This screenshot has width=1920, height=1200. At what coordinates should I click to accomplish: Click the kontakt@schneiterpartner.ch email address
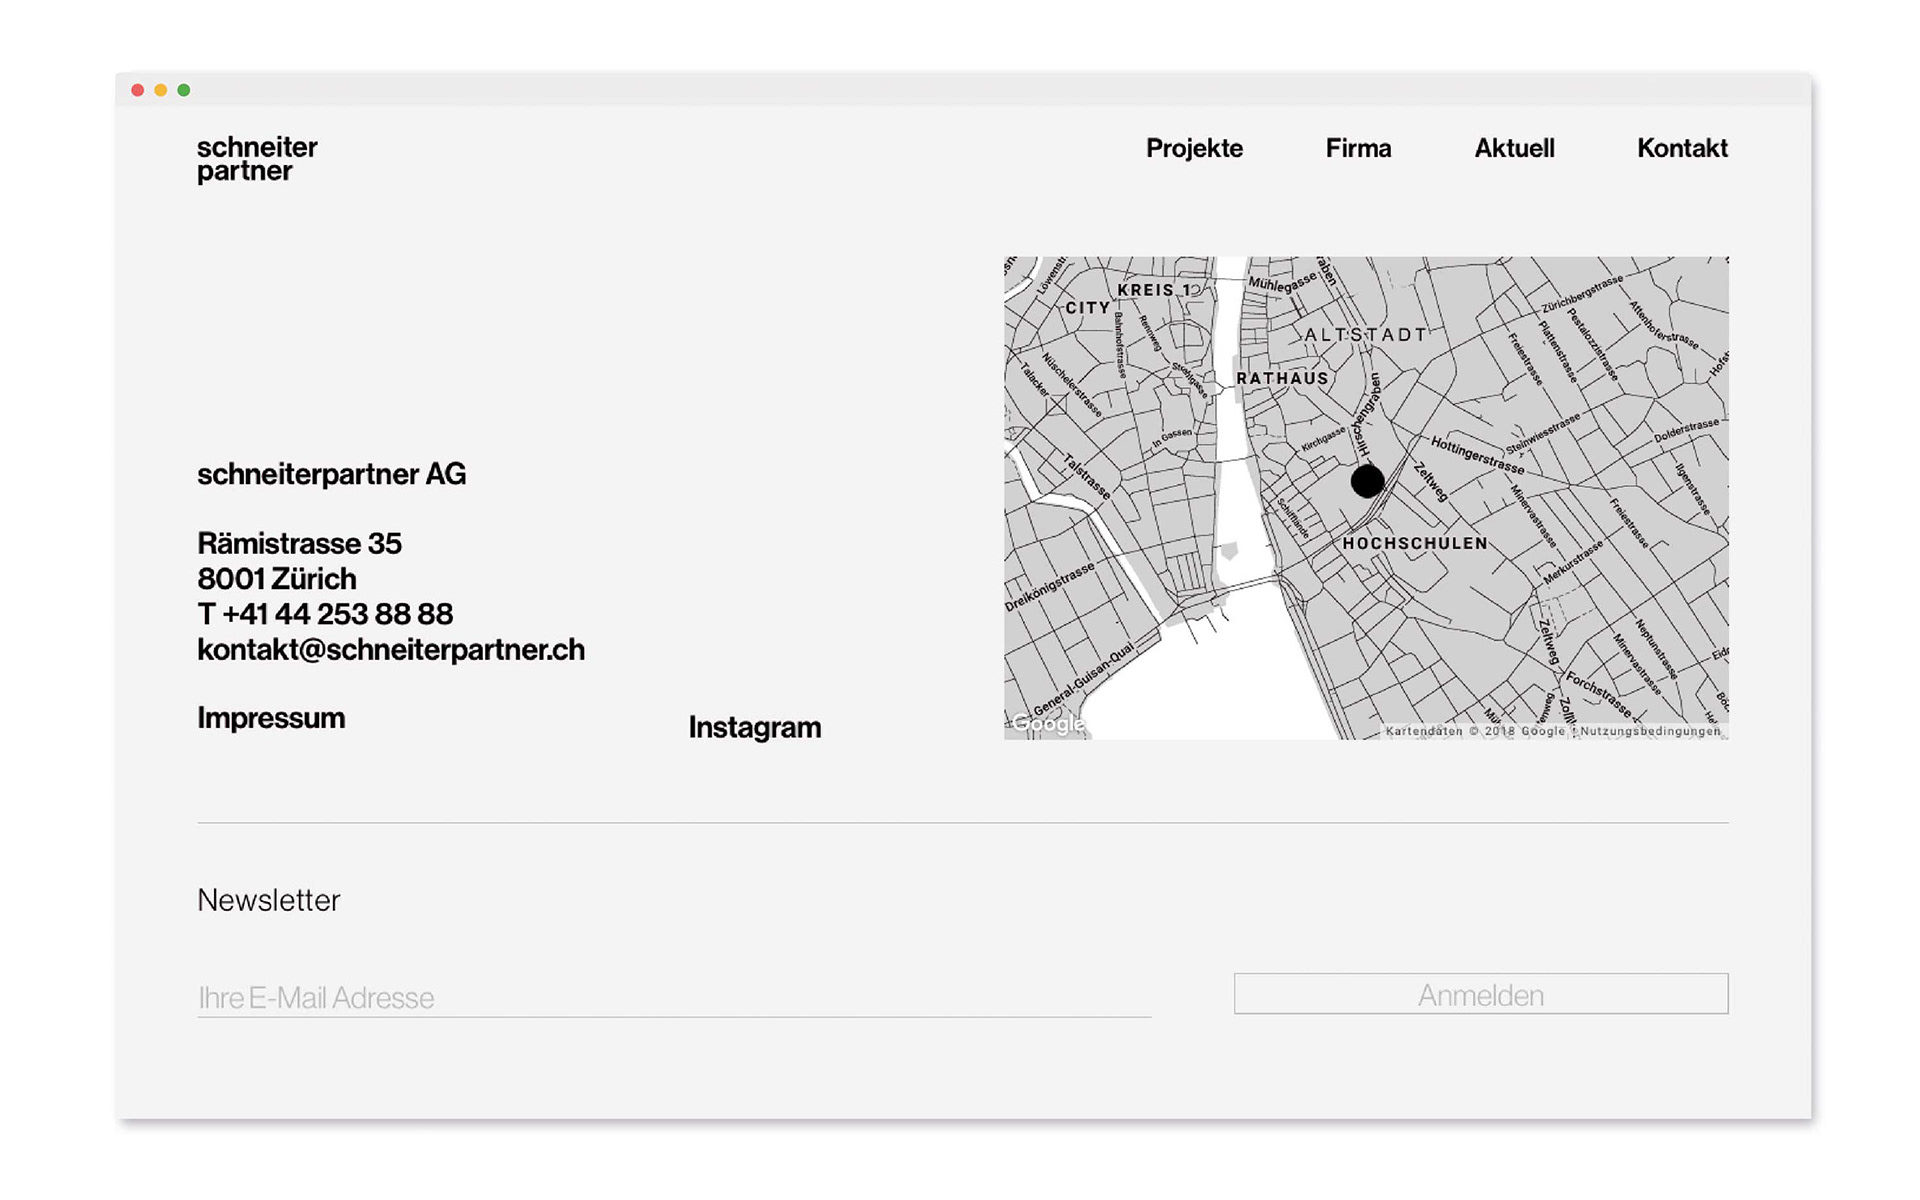click(x=391, y=650)
